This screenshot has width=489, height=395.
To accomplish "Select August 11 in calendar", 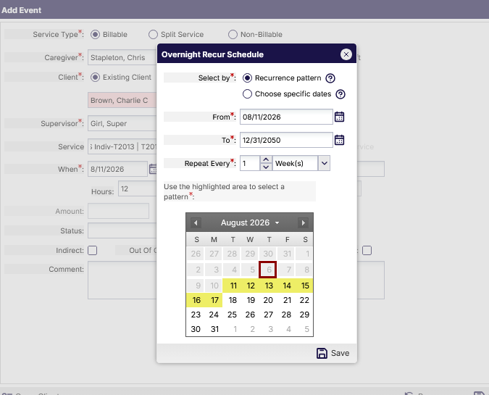I will 233,286.
